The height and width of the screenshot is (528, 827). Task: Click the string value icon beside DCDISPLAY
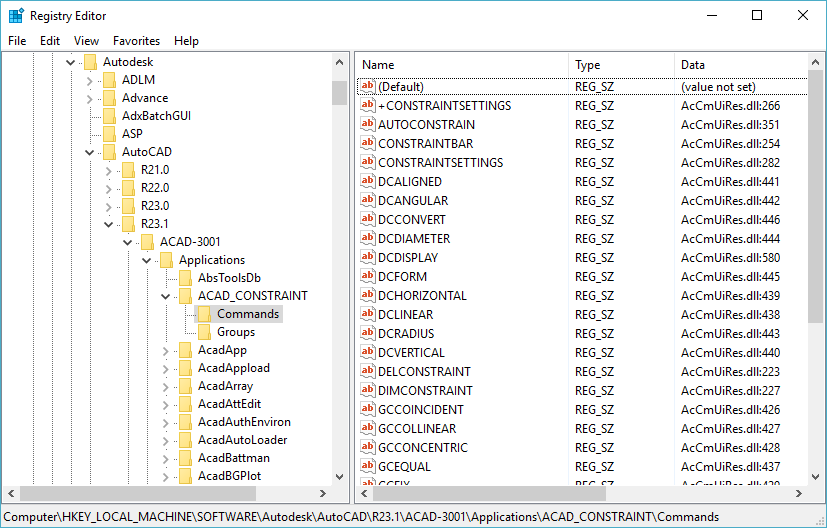coord(368,257)
